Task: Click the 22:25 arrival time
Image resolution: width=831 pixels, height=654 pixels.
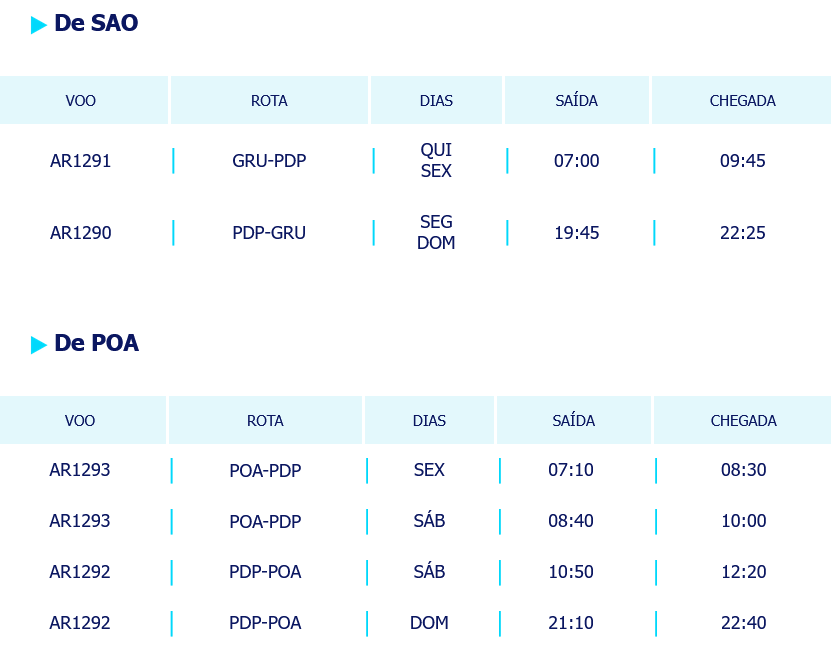Action: click(743, 233)
